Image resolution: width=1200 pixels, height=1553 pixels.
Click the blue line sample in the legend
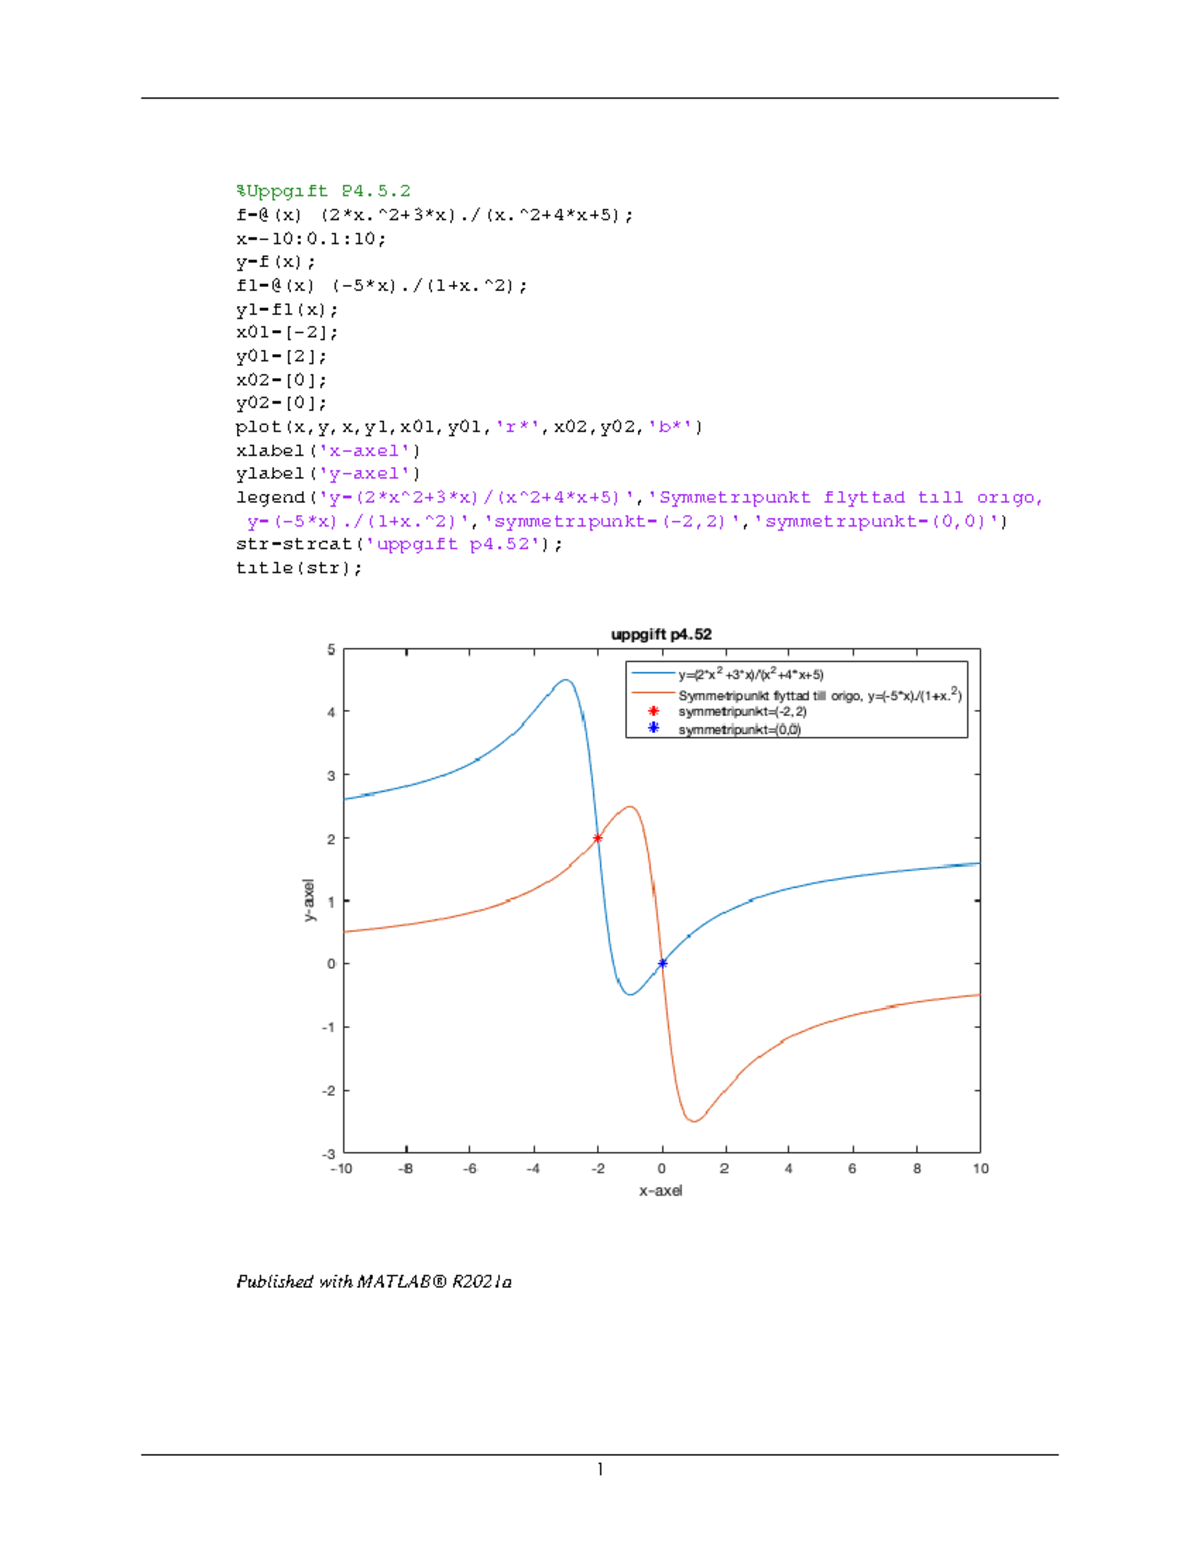click(652, 672)
